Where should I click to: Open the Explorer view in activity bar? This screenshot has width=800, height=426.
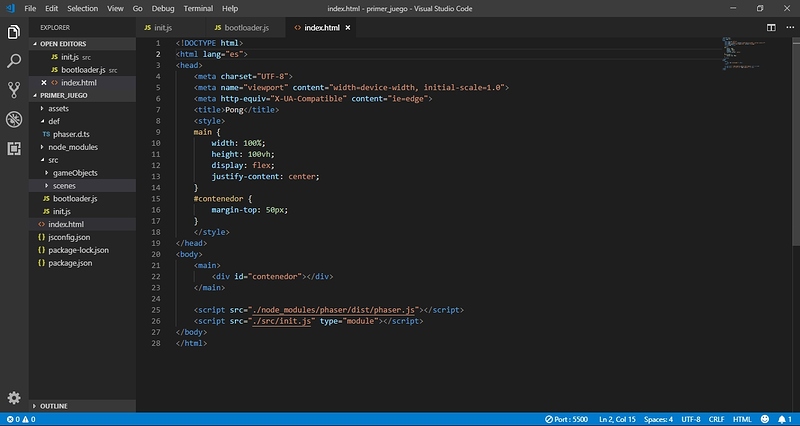point(15,33)
